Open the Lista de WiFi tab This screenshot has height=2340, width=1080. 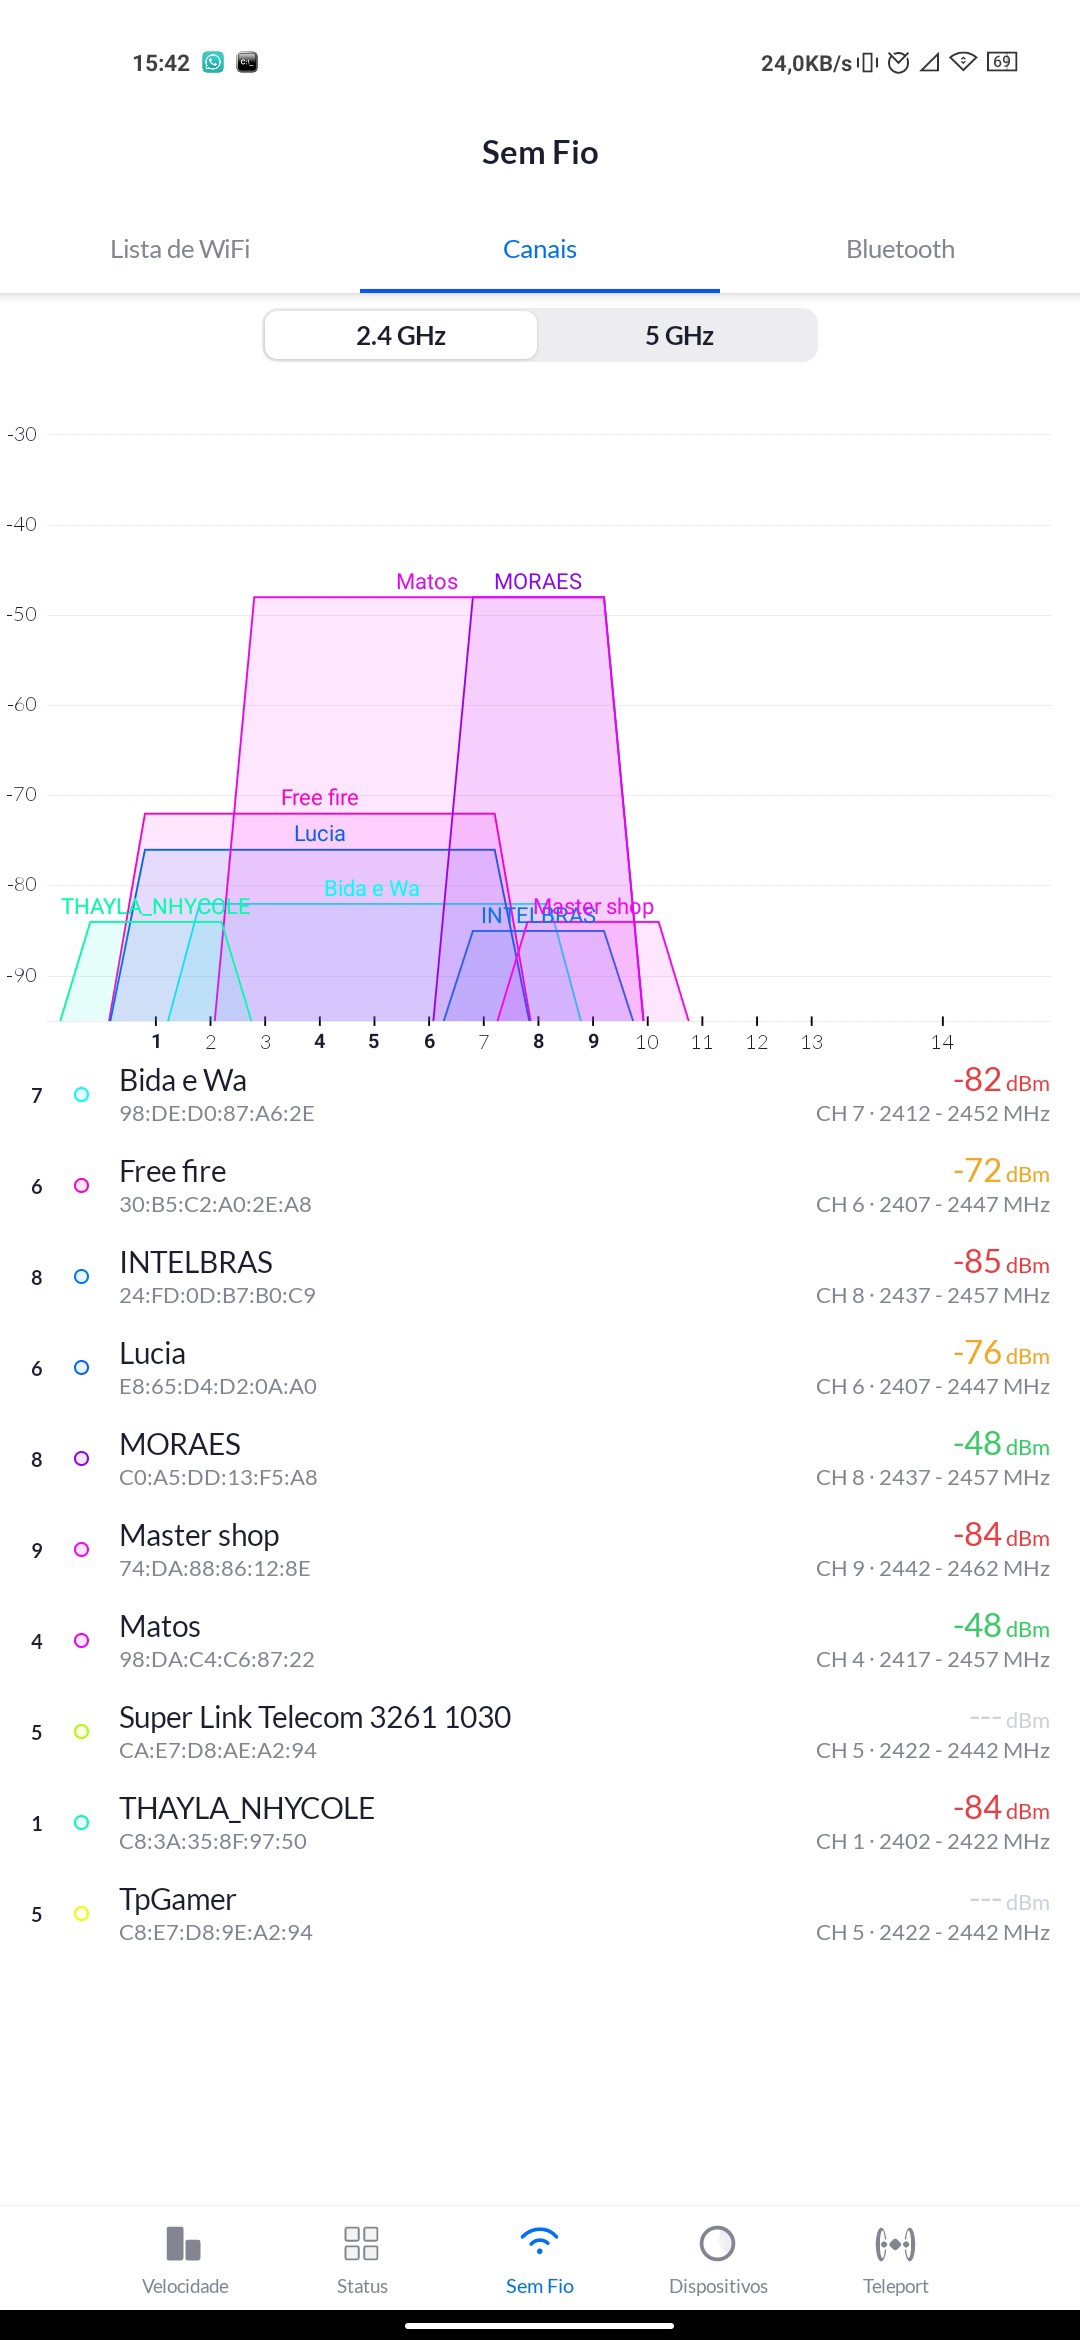(x=180, y=249)
